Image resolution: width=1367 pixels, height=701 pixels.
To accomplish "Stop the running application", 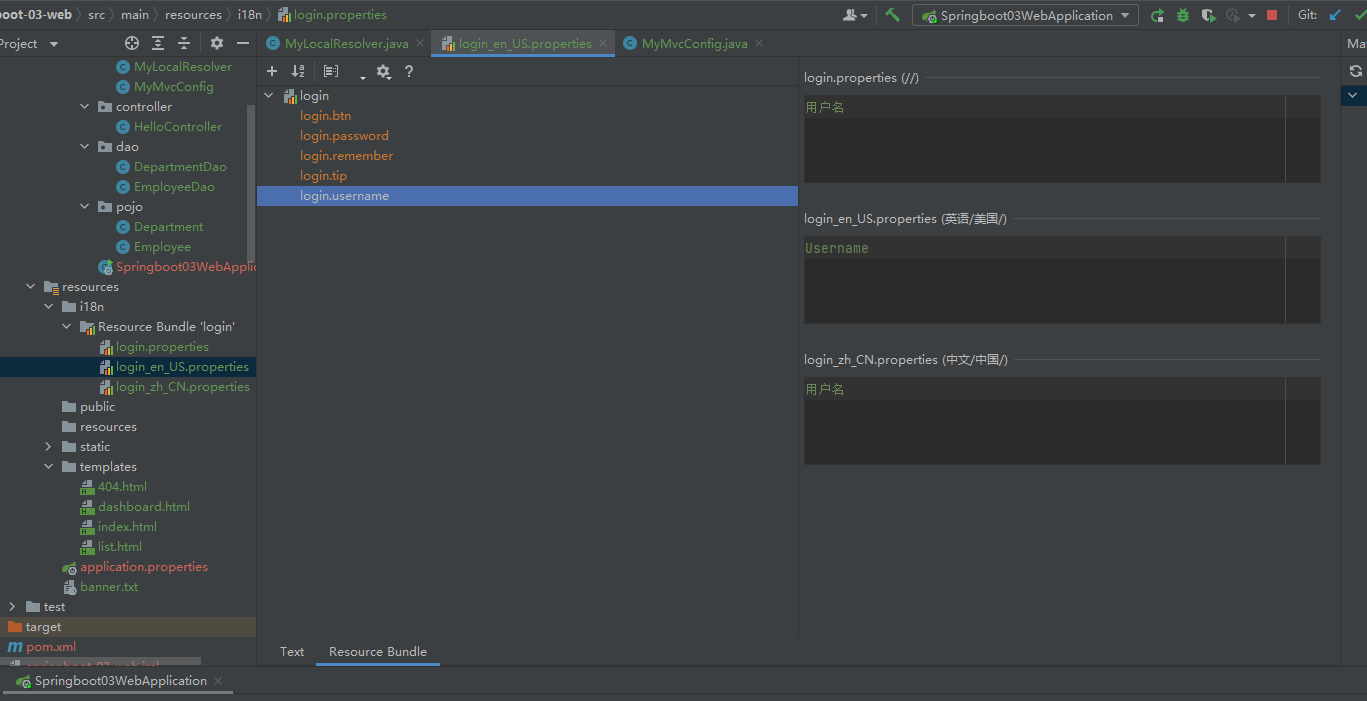I will point(1270,15).
